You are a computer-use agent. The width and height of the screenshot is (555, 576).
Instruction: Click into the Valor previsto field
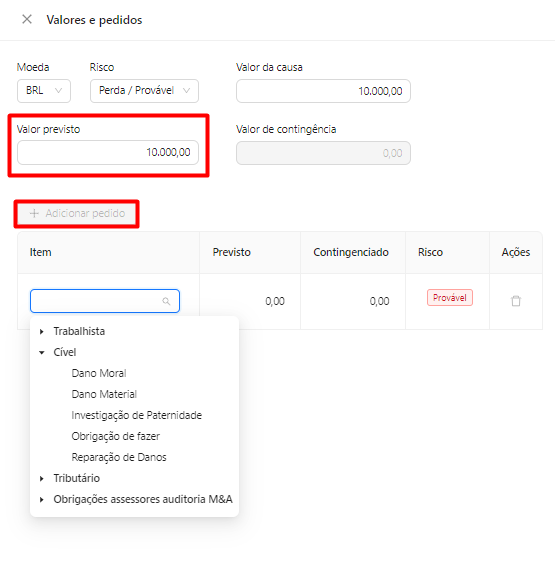coord(108,152)
